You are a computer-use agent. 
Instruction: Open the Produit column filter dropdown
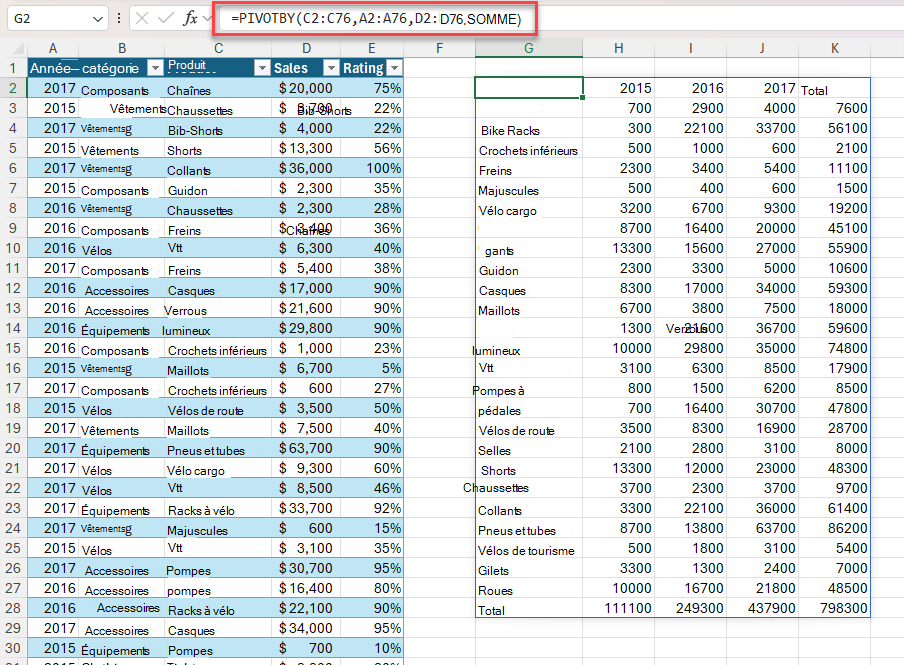[262, 68]
